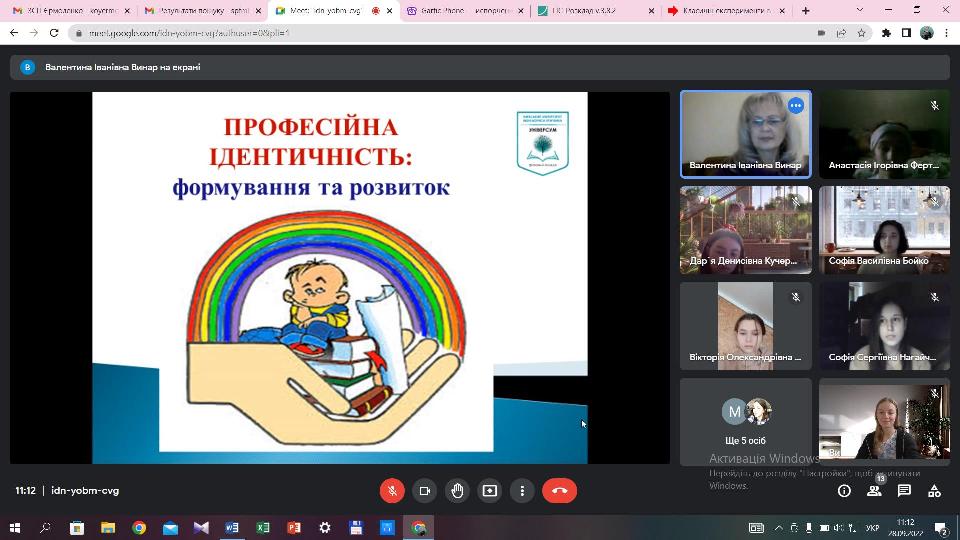This screenshot has height=540, width=960.
Task: Bookmark this page with the star
Action: pyautogui.click(x=861, y=33)
